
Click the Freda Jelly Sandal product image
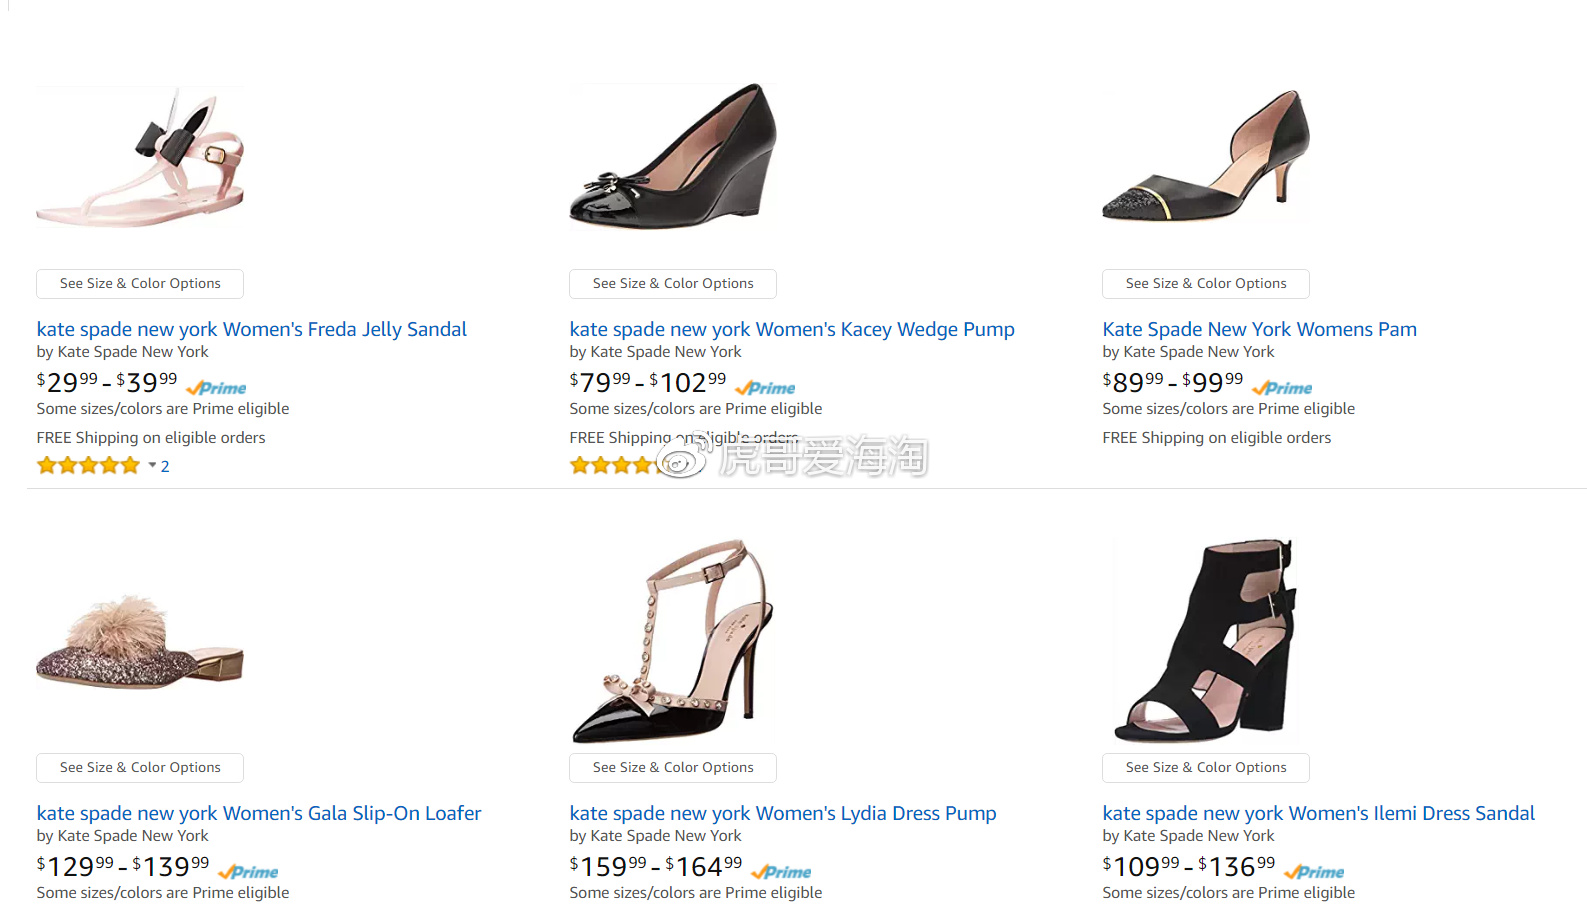point(141,160)
